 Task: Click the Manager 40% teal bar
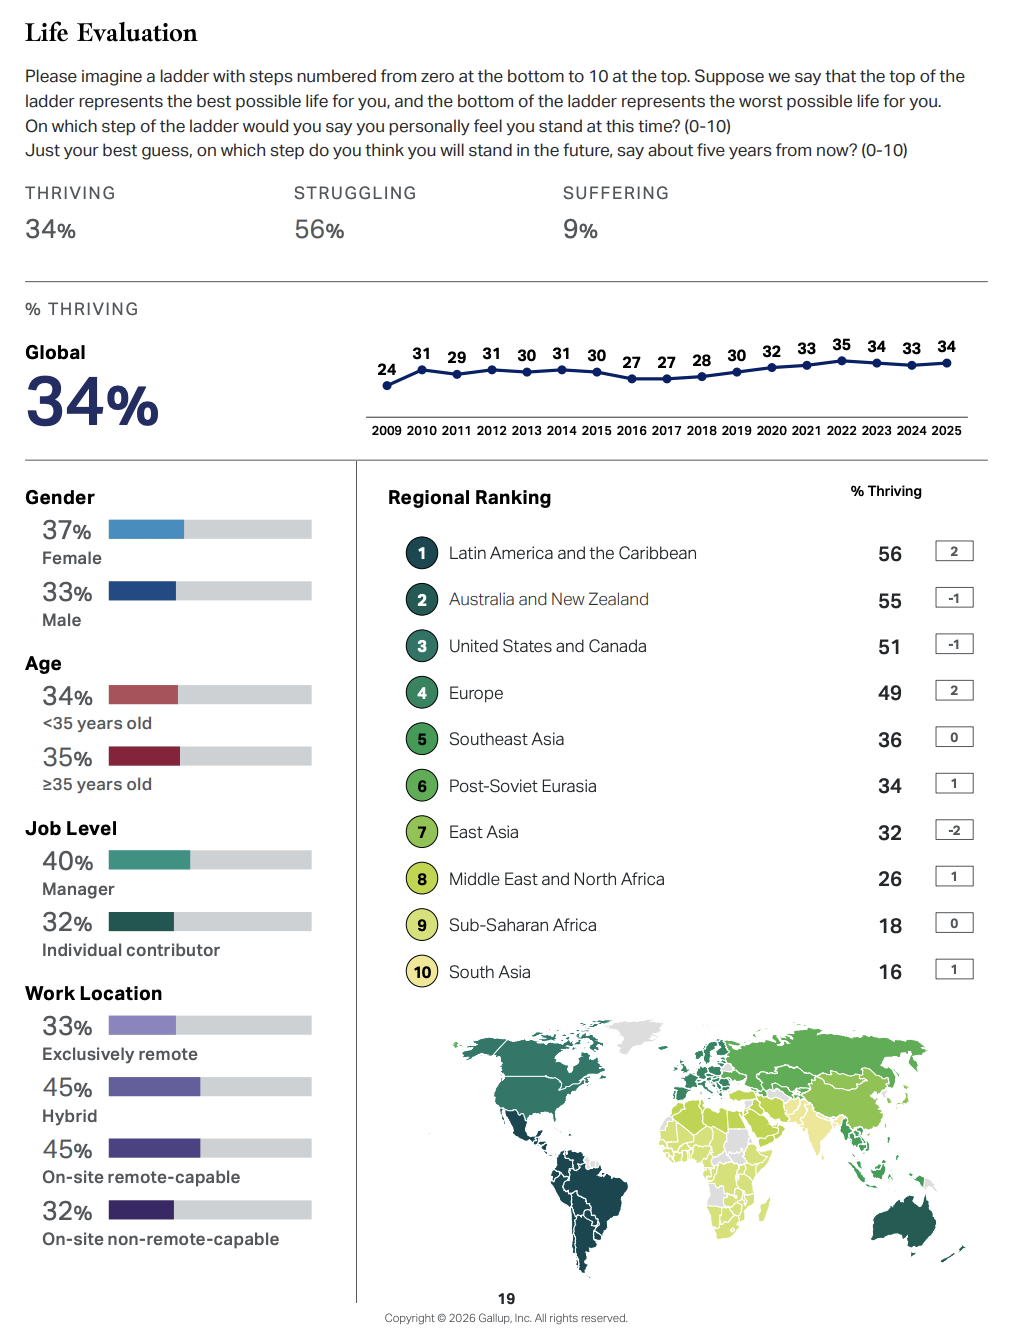click(x=149, y=860)
